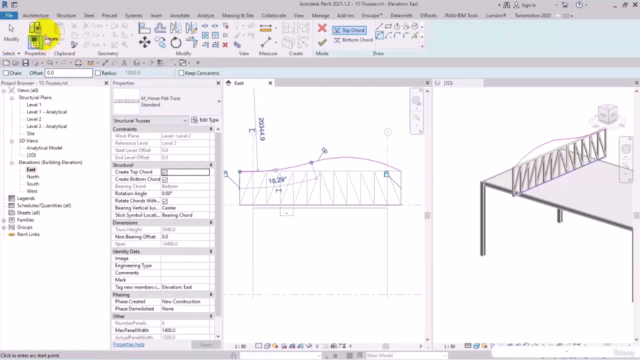Open Type Properties from the ribbon

[35, 28]
